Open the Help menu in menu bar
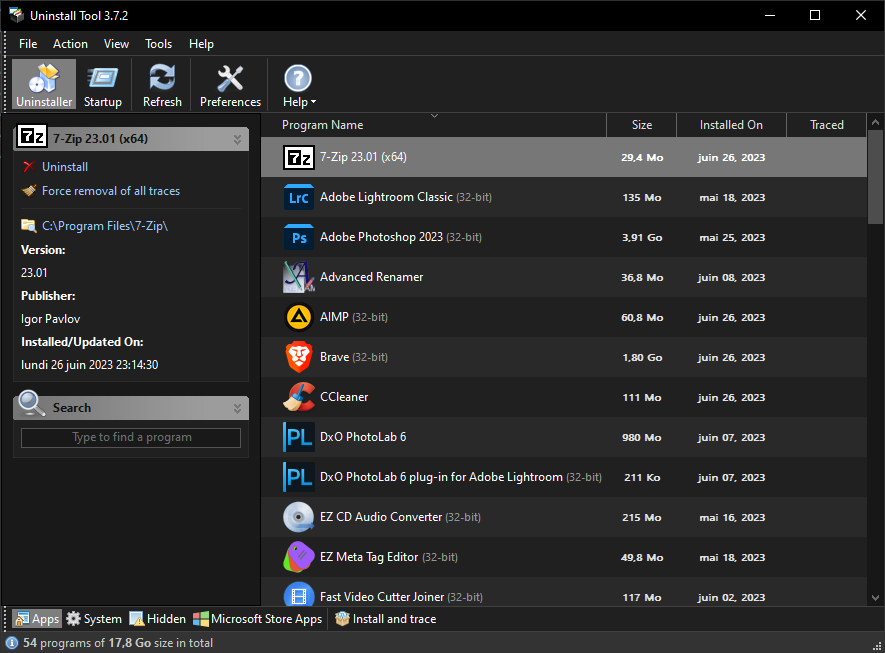The width and height of the screenshot is (885, 653). pyautogui.click(x=201, y=44)
